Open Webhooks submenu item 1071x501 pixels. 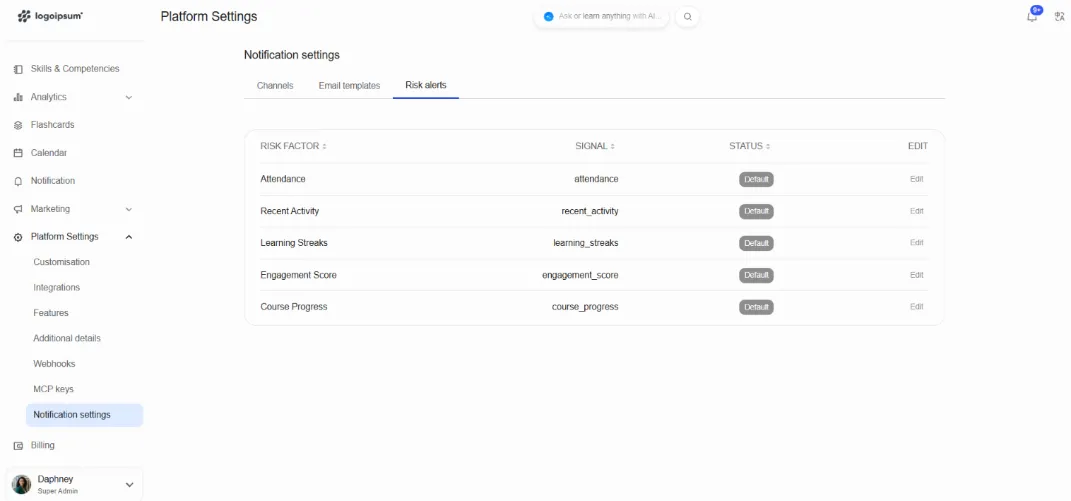(55, 364)
